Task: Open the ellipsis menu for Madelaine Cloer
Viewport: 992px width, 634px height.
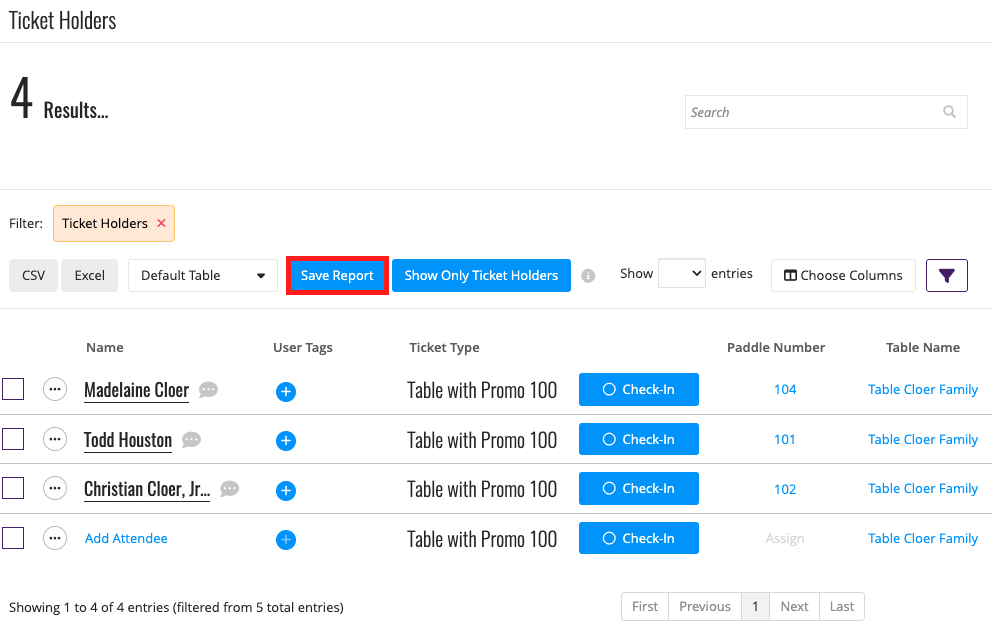Action: pos(55,389)
